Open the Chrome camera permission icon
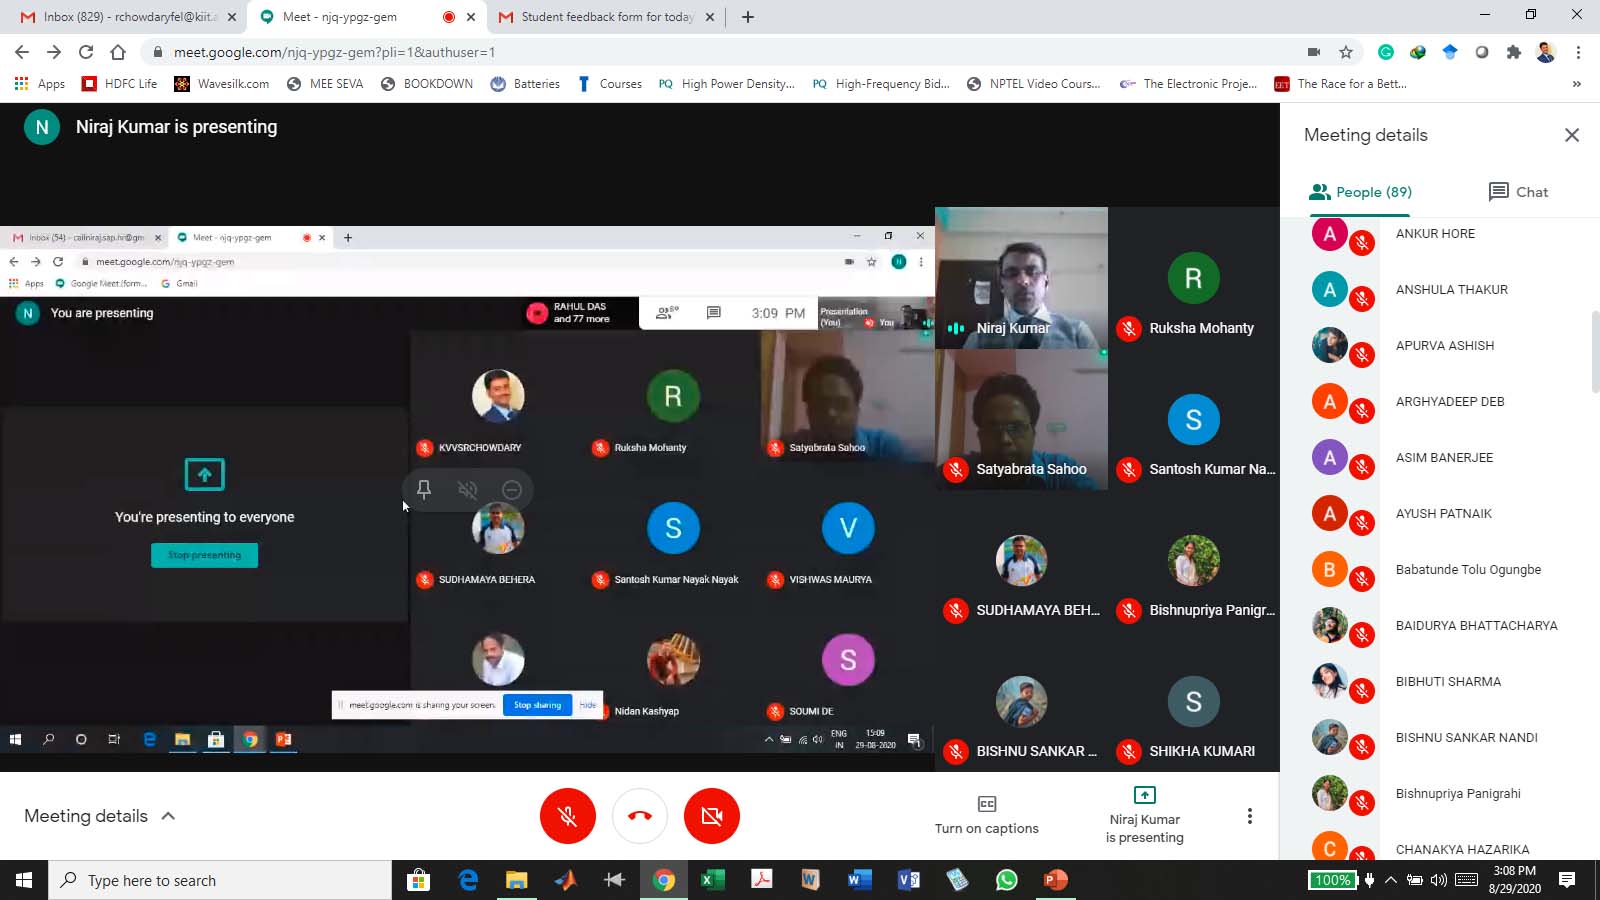 (1314, 52)
